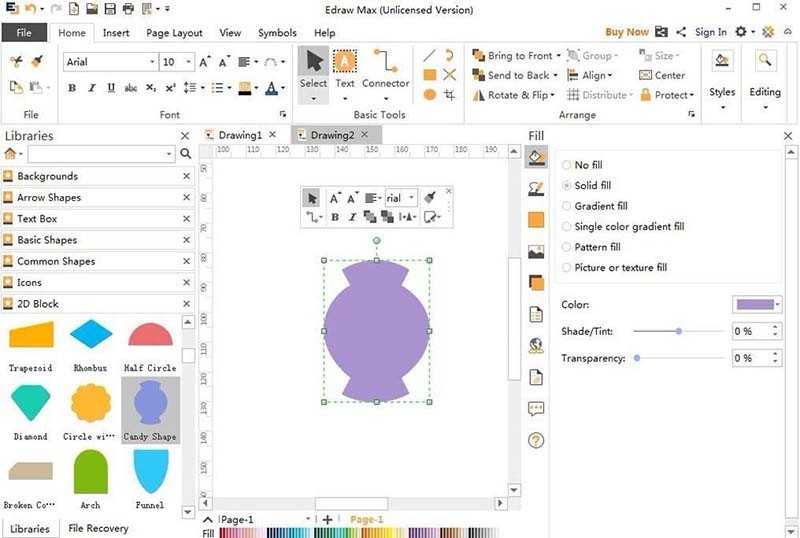The width and height of the screenshot is (800, 538).
Task: Select the Pattern fill option
Action: (x=591, y=247)
